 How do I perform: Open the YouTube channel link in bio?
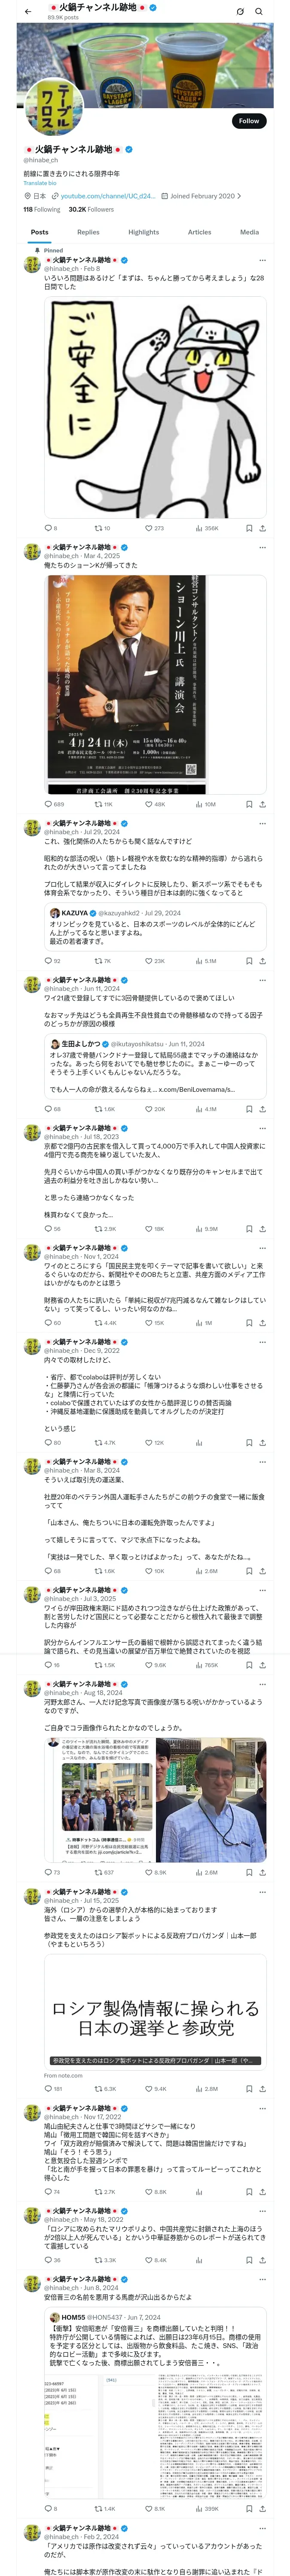(107, 196)
